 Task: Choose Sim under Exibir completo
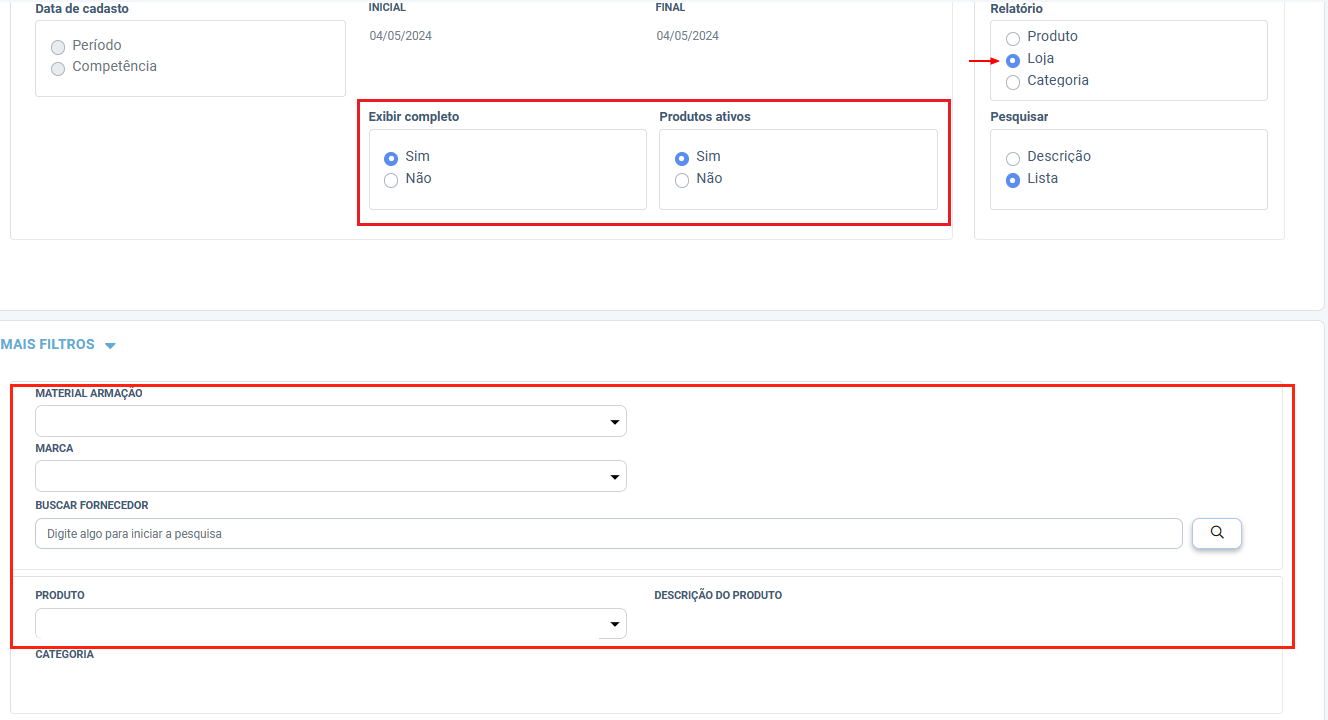click(x=391, y=158)
